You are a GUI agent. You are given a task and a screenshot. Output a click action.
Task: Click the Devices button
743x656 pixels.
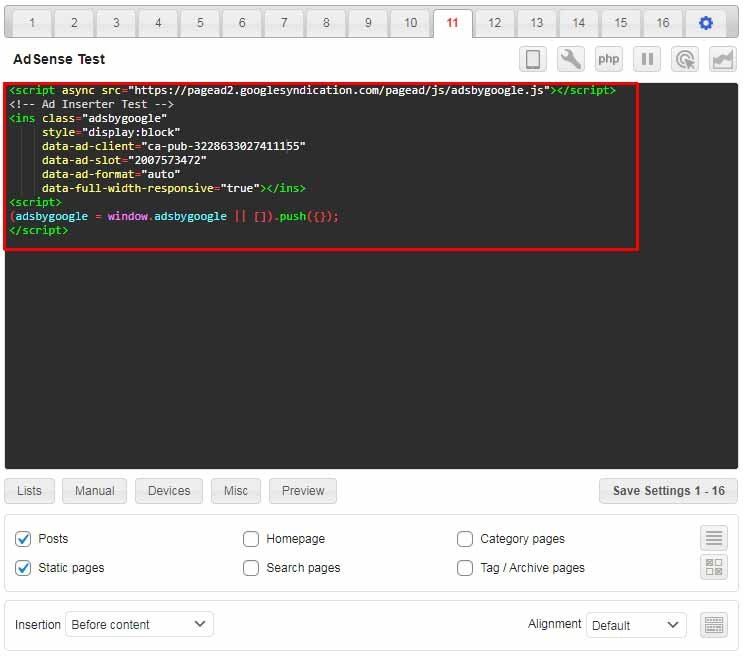(x=169, y=491)
